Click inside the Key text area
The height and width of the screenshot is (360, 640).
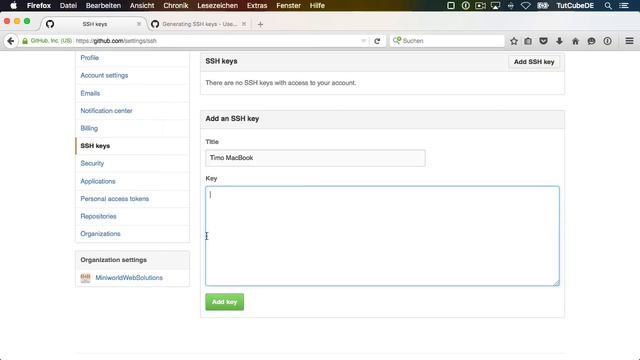[382, 236]
